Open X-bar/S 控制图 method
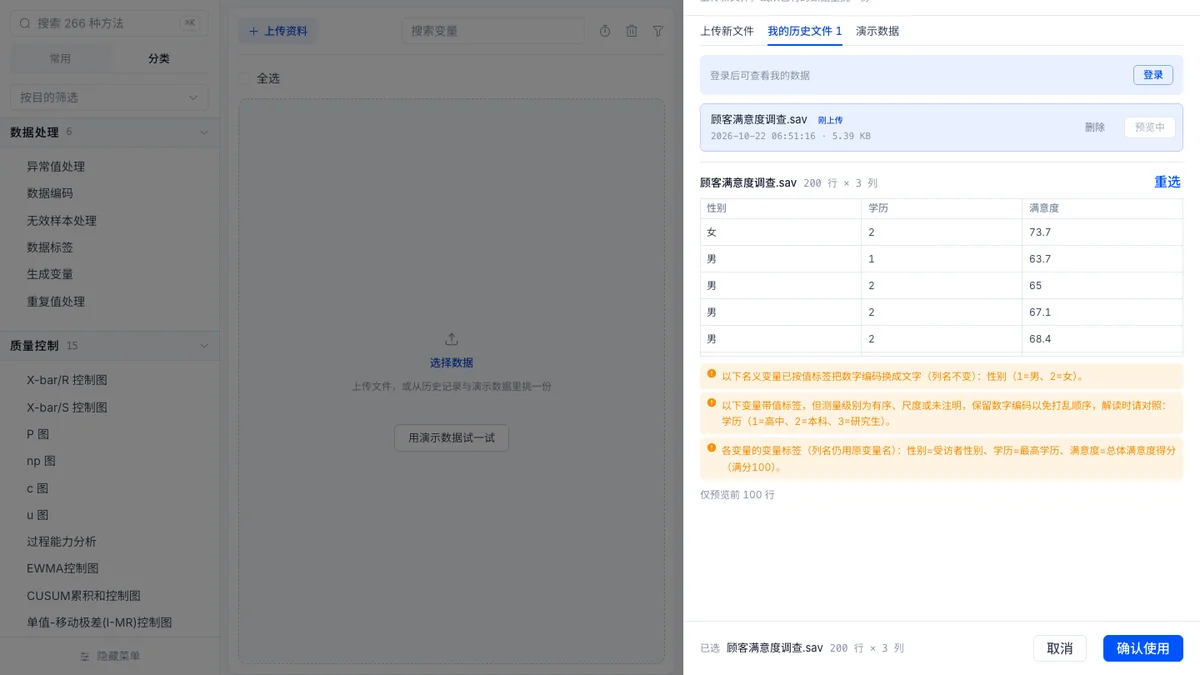This screenshot has width=1200, height=675. [x=67, y=408]
